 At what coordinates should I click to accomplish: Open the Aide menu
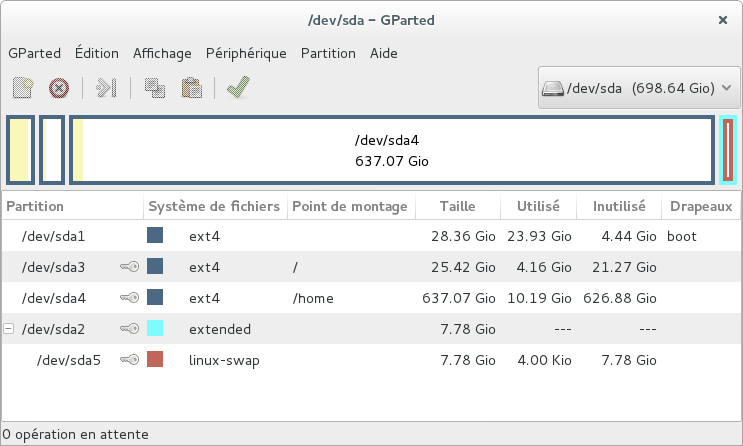pos(384,53)
